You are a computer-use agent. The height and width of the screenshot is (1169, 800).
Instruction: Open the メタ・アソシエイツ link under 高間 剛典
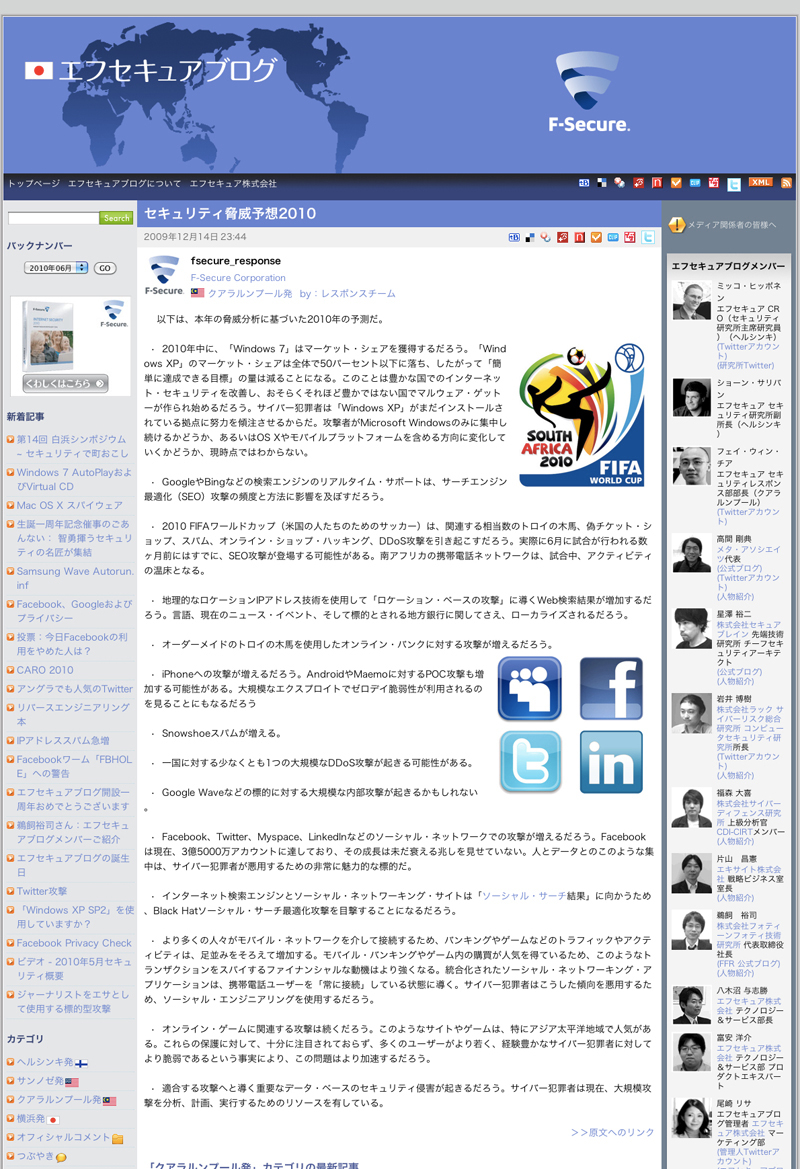coord(748,554)
